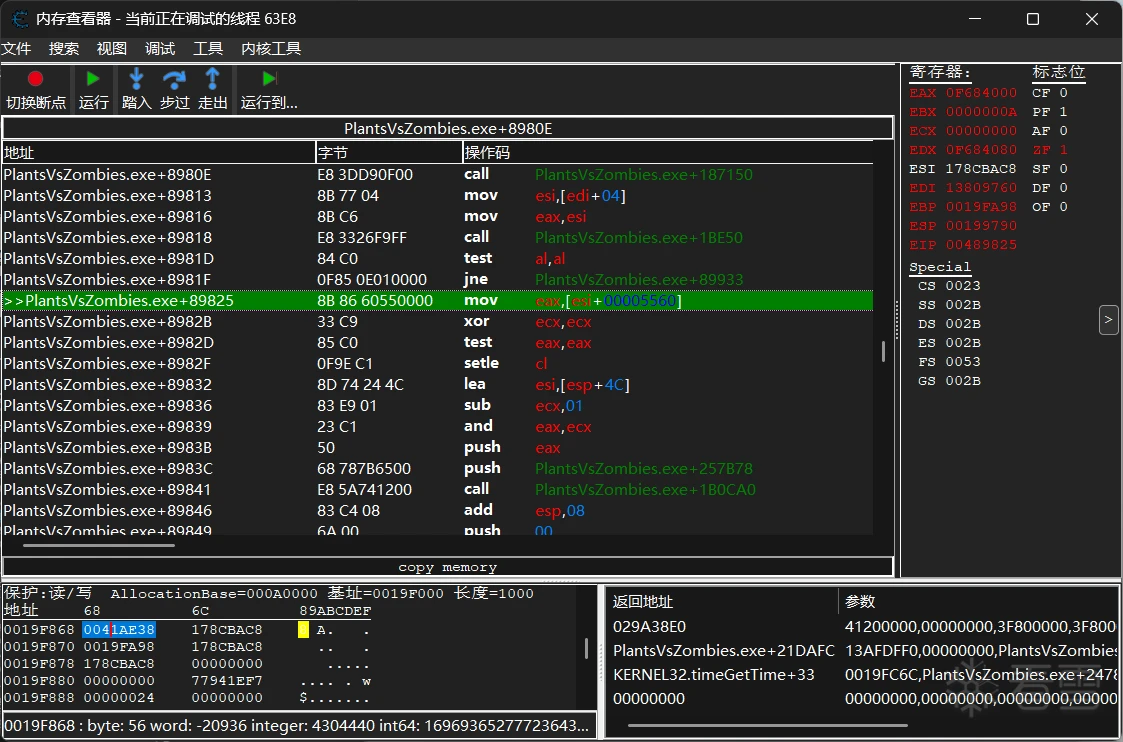The width and height of the screenshot is (1123, 742).
Task: Select the call line at PlantsVsZombies.exe+8980E
Action: pos(438,175)
